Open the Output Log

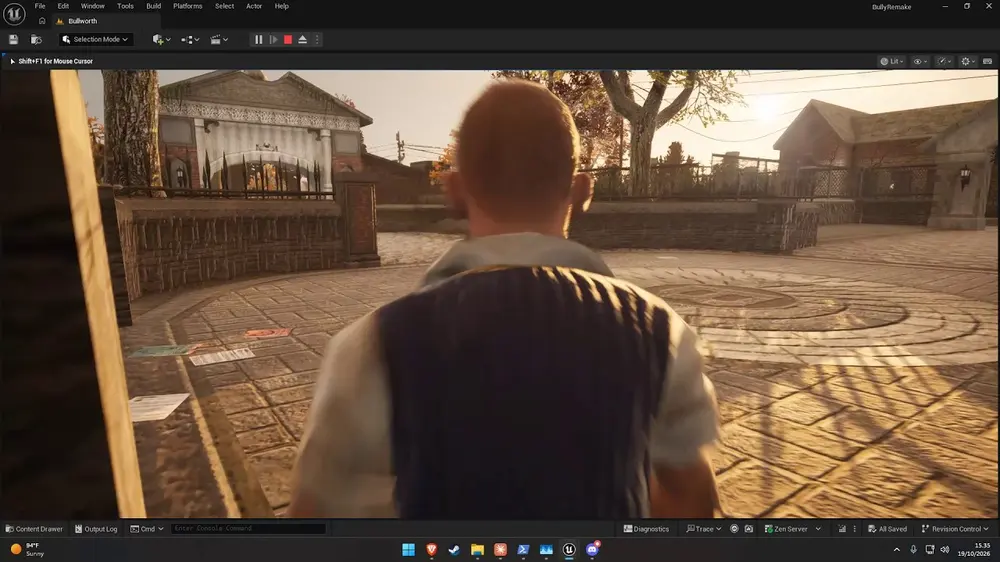pyautogui.click(x=96, y=529)
